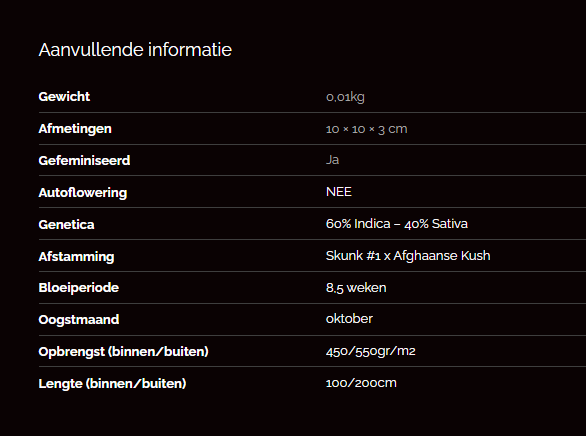586x436 pixels.
Task: Click the Oogstmaand label
Action: click(x=79, y=320)
